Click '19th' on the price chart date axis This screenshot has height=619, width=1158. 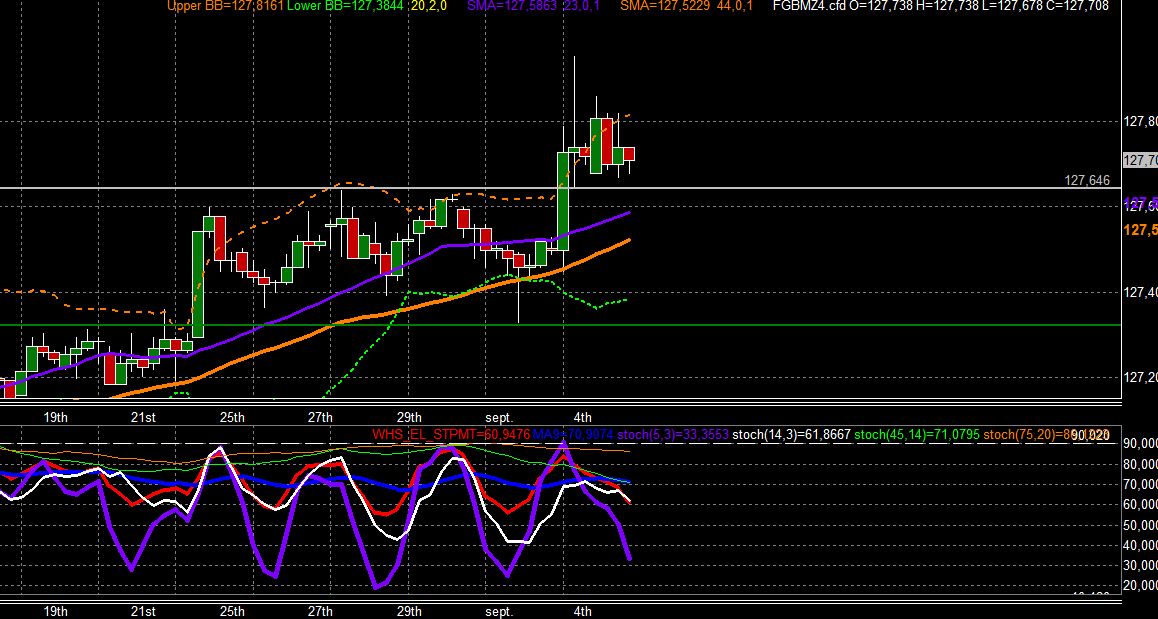55,417
